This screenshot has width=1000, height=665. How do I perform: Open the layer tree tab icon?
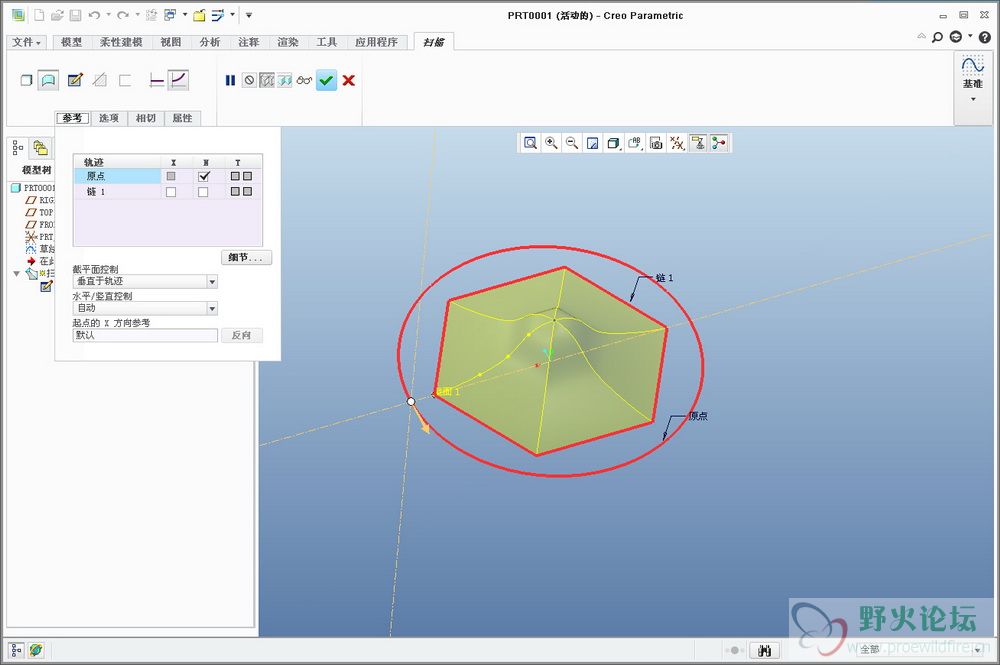click(40, 148)
